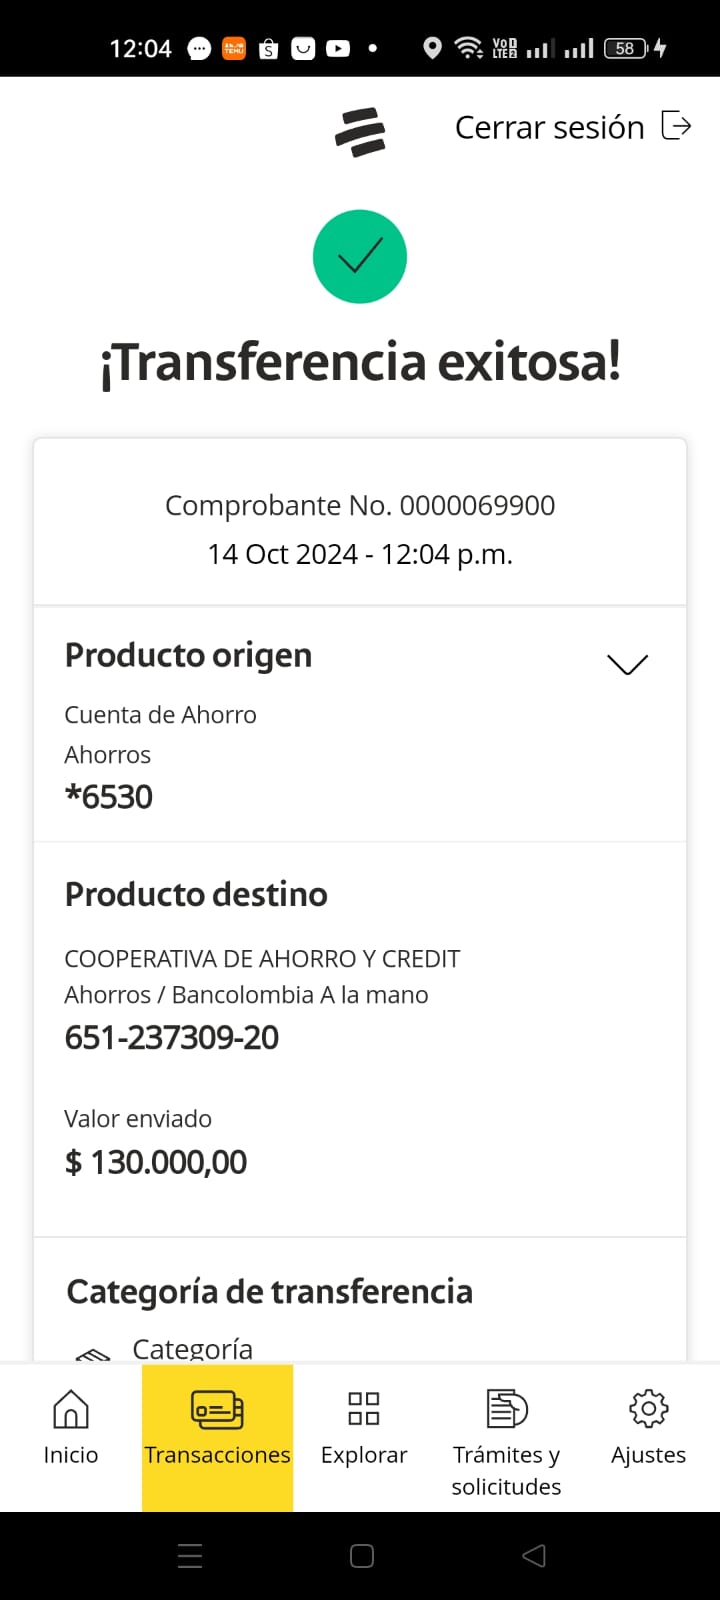This screenshot has width=720, height=1600.
Task: Go to the Inicio tab label
Action: click(70, 1455)
